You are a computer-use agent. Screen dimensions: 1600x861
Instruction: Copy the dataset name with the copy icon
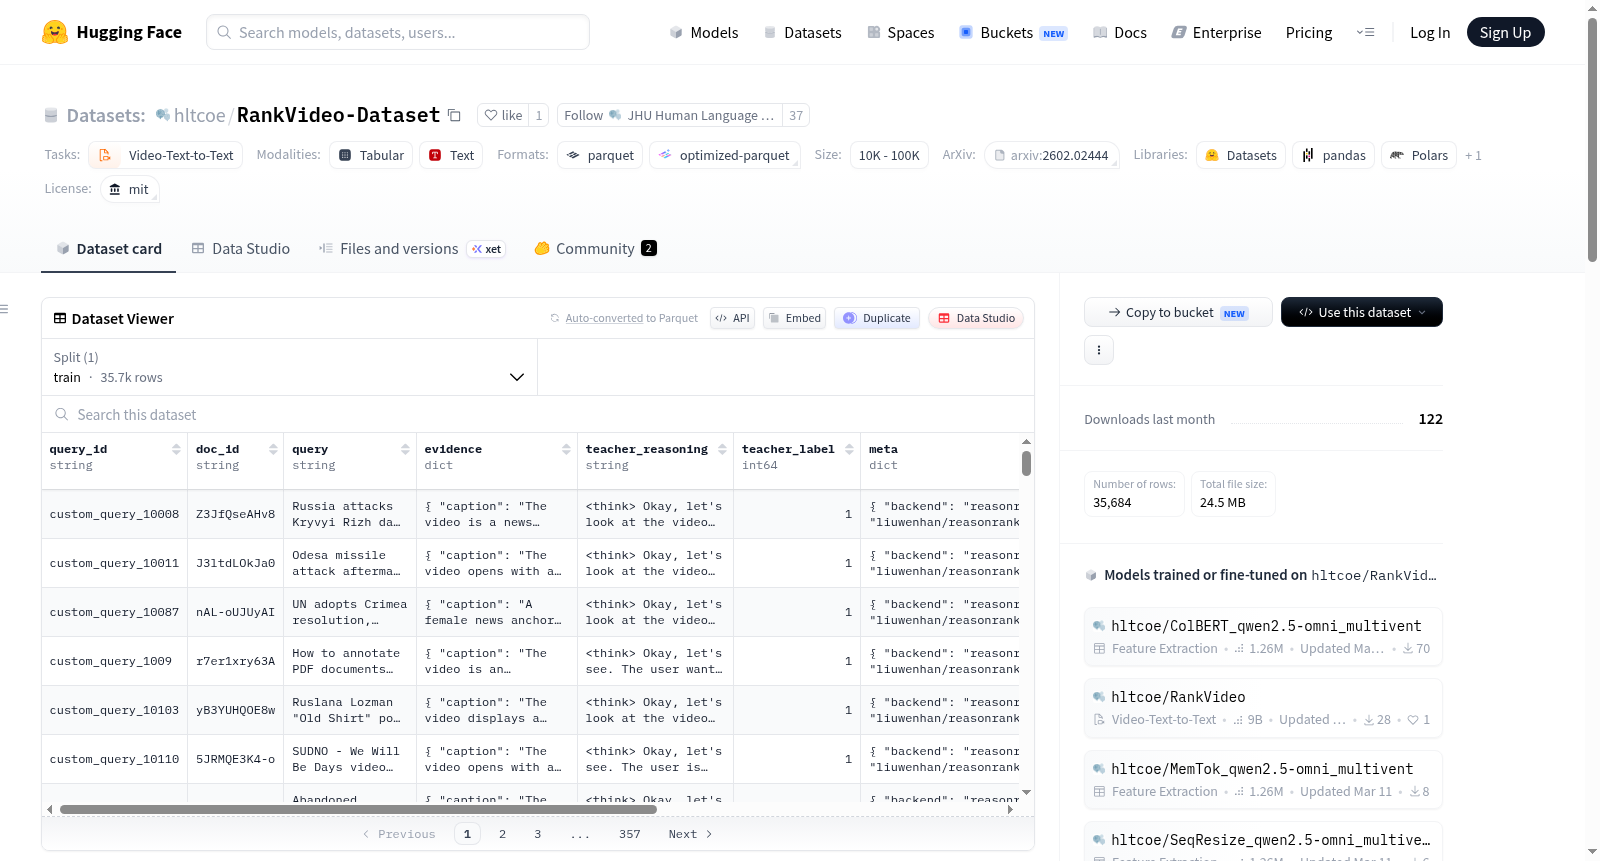point(454,115)
